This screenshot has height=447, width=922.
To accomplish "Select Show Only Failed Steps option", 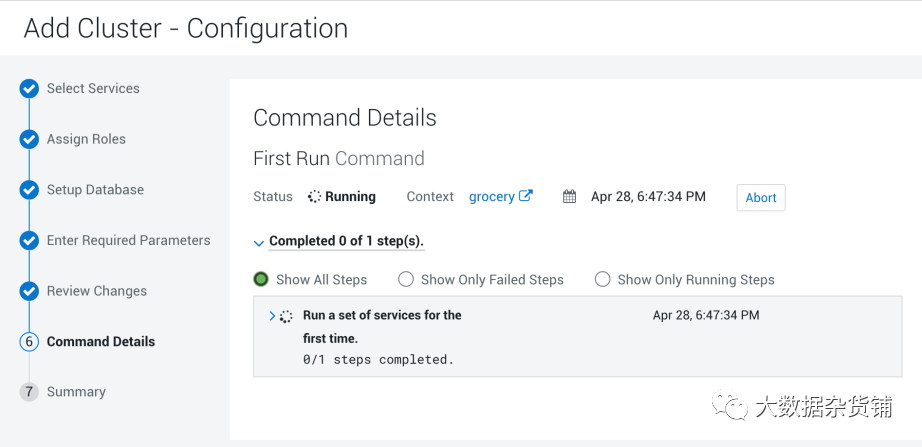I will point(406,279).
